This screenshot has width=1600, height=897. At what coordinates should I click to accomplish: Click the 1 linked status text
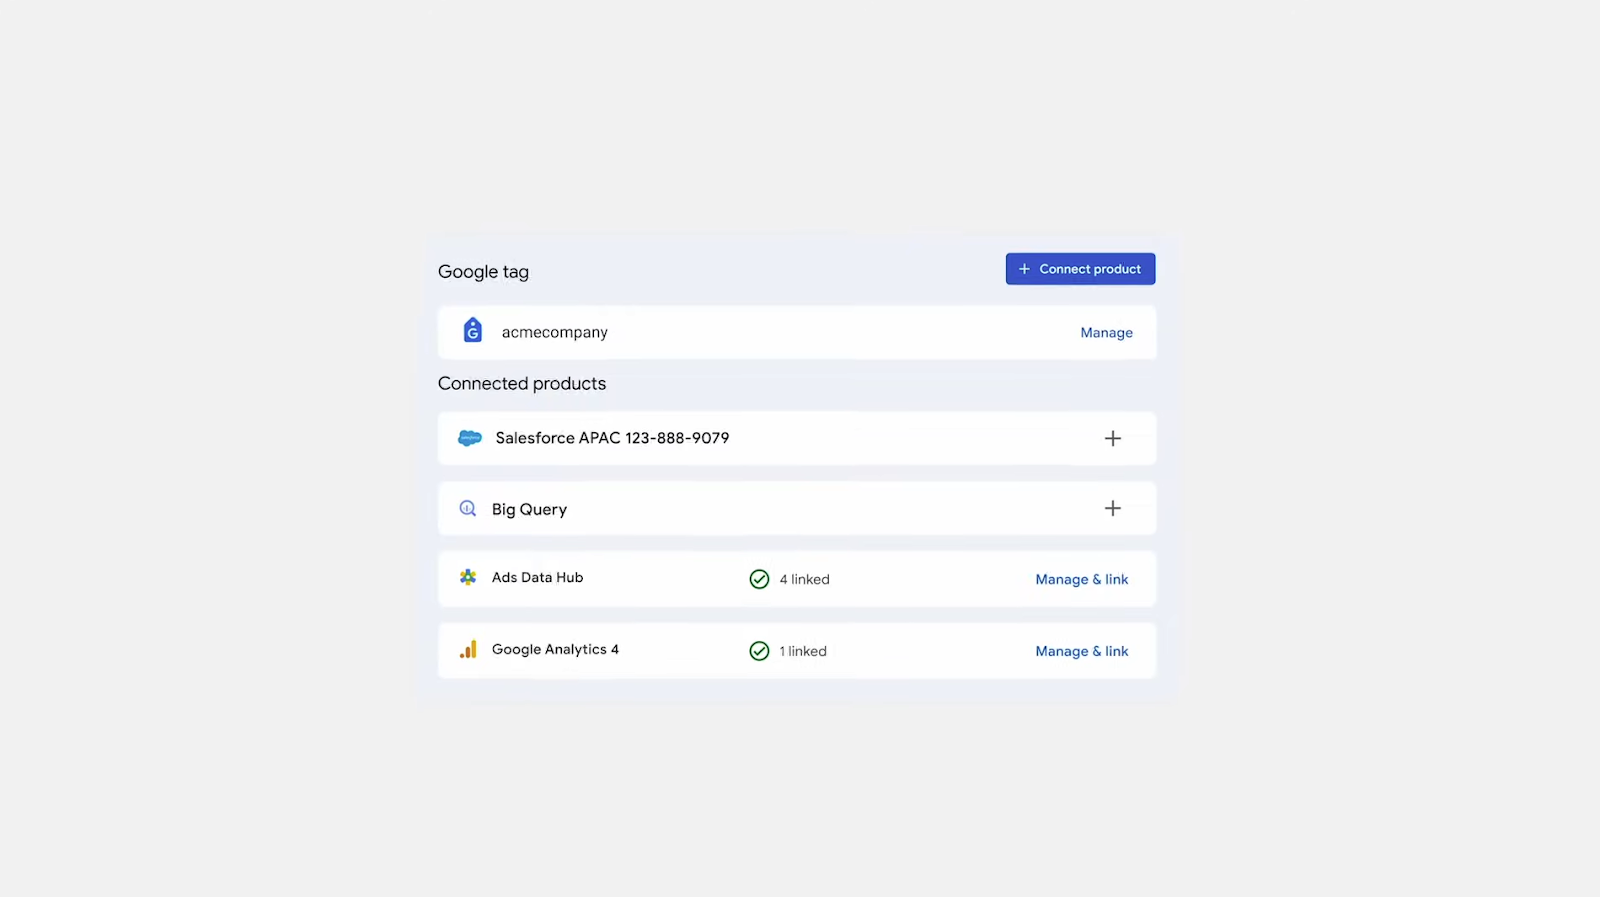tap(803, 651)
